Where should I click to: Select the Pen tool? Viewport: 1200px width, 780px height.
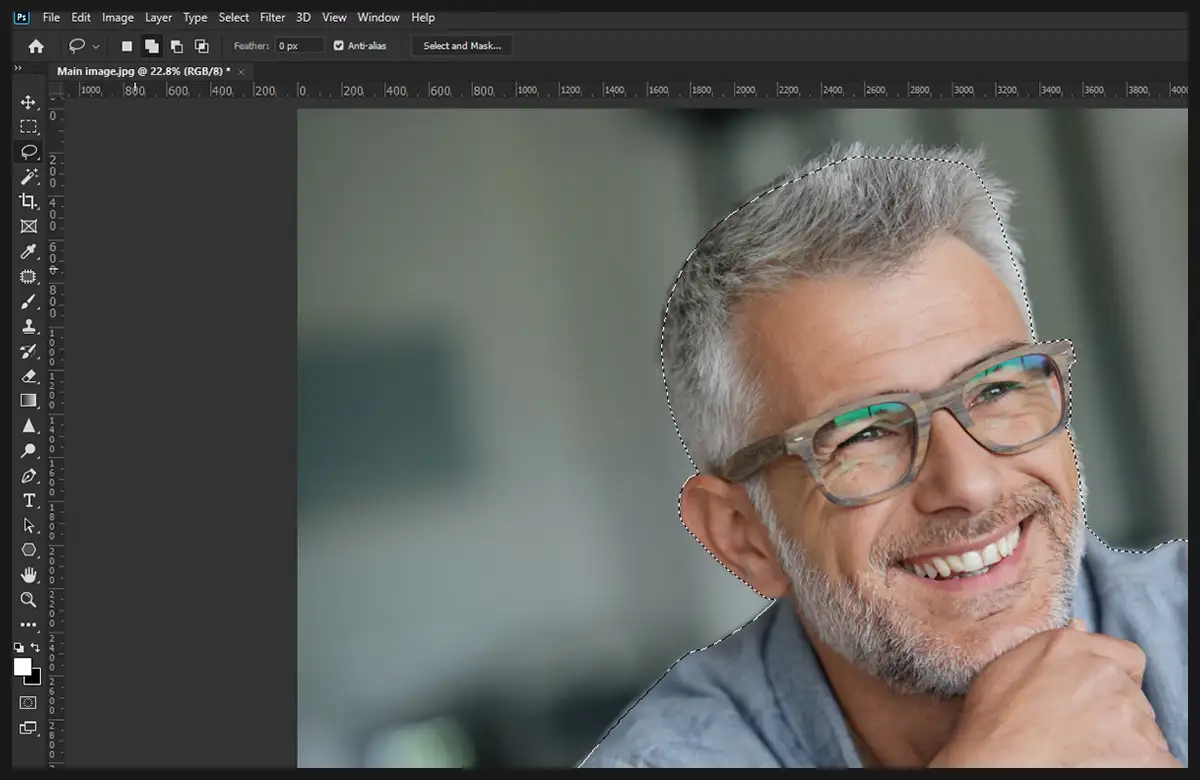pyautogui.click(x=28, y=476)
